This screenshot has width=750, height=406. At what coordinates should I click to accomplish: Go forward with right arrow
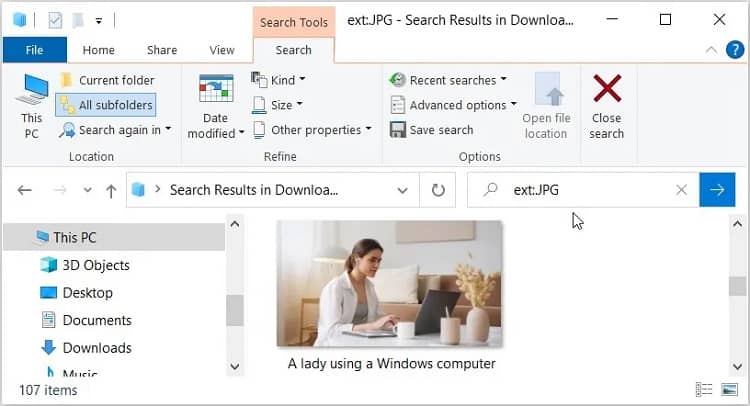pyautogui.click(x=60, y=190)
